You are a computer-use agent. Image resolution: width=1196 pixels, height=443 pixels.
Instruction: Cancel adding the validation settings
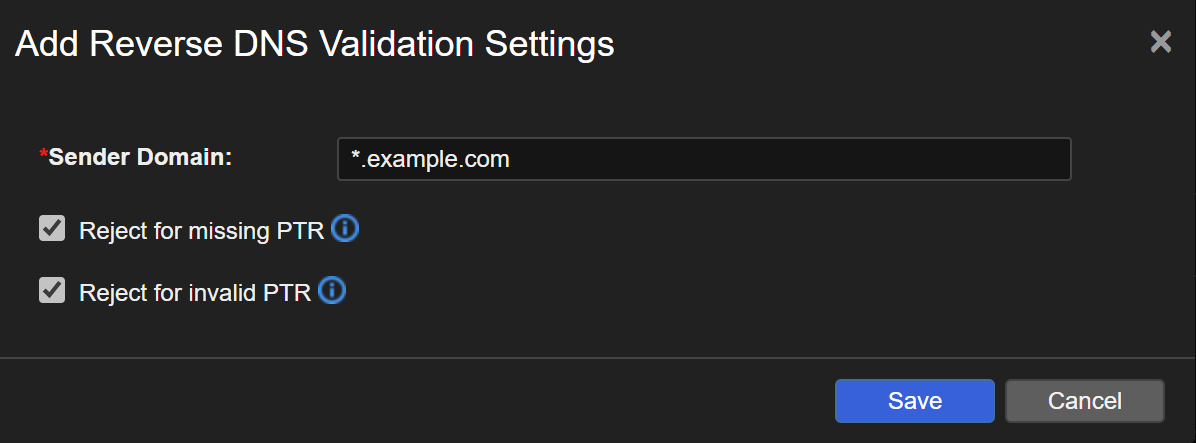(x=1084, y=401)
